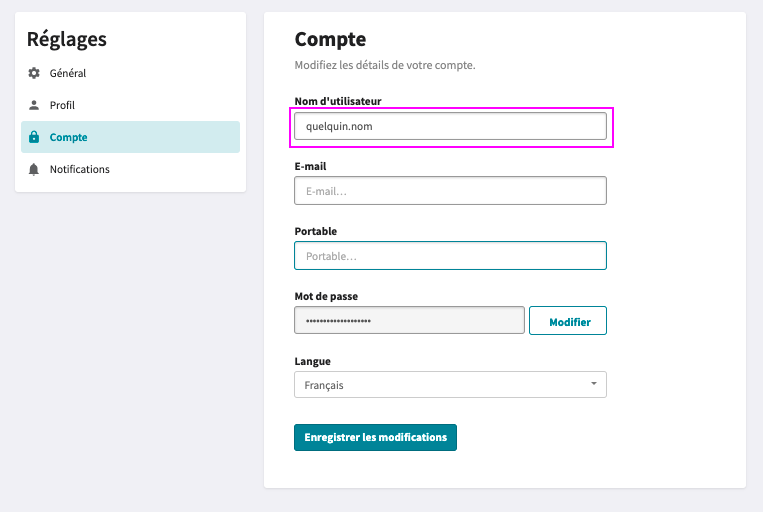Screen dimensions: 763x512
Task: Click the gear icon beside Général
Action: (34, 73)
